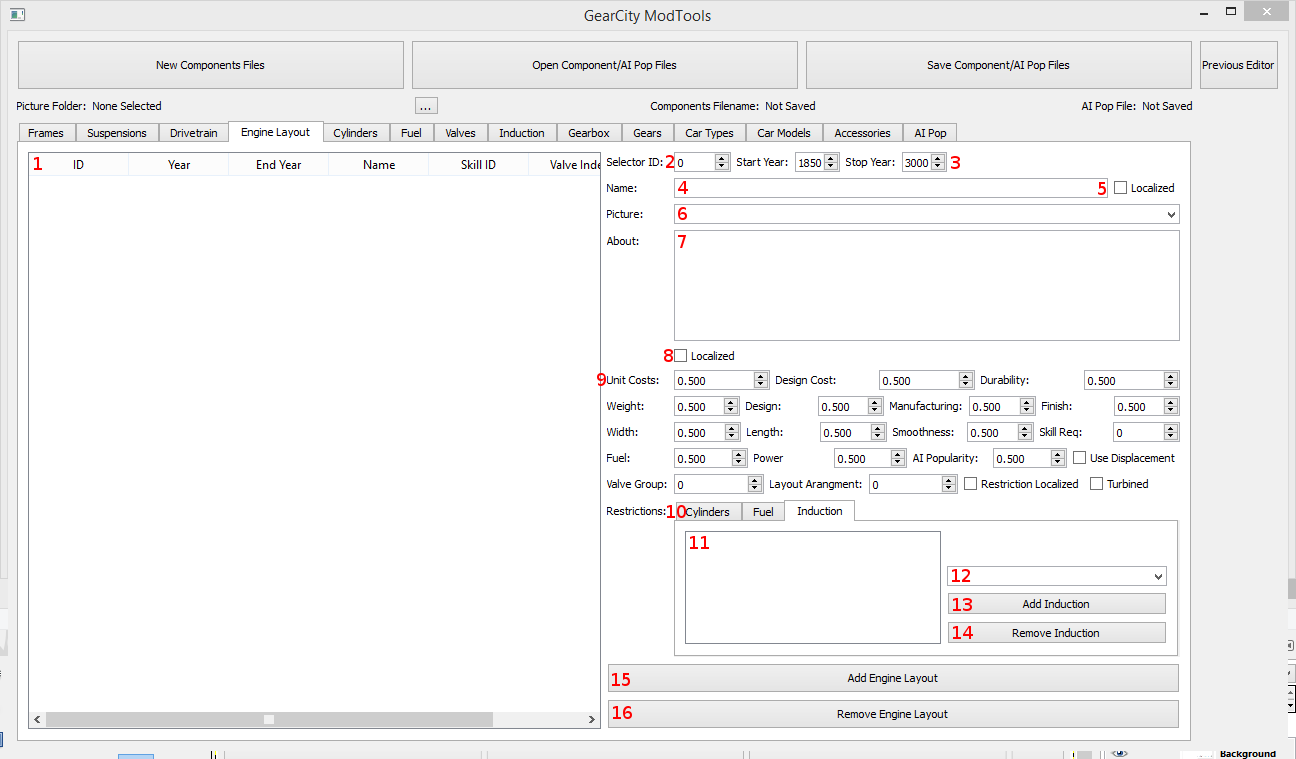Click the Add Engine Layout button
The width and height of the screenshot is (1296, 759).
pyautogui.click(x=892, y=678)
